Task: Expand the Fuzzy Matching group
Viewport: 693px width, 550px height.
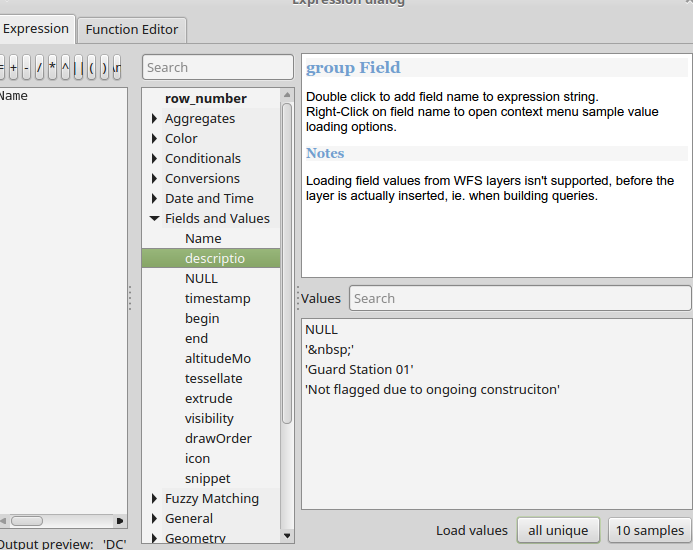Action: (154, 499)
